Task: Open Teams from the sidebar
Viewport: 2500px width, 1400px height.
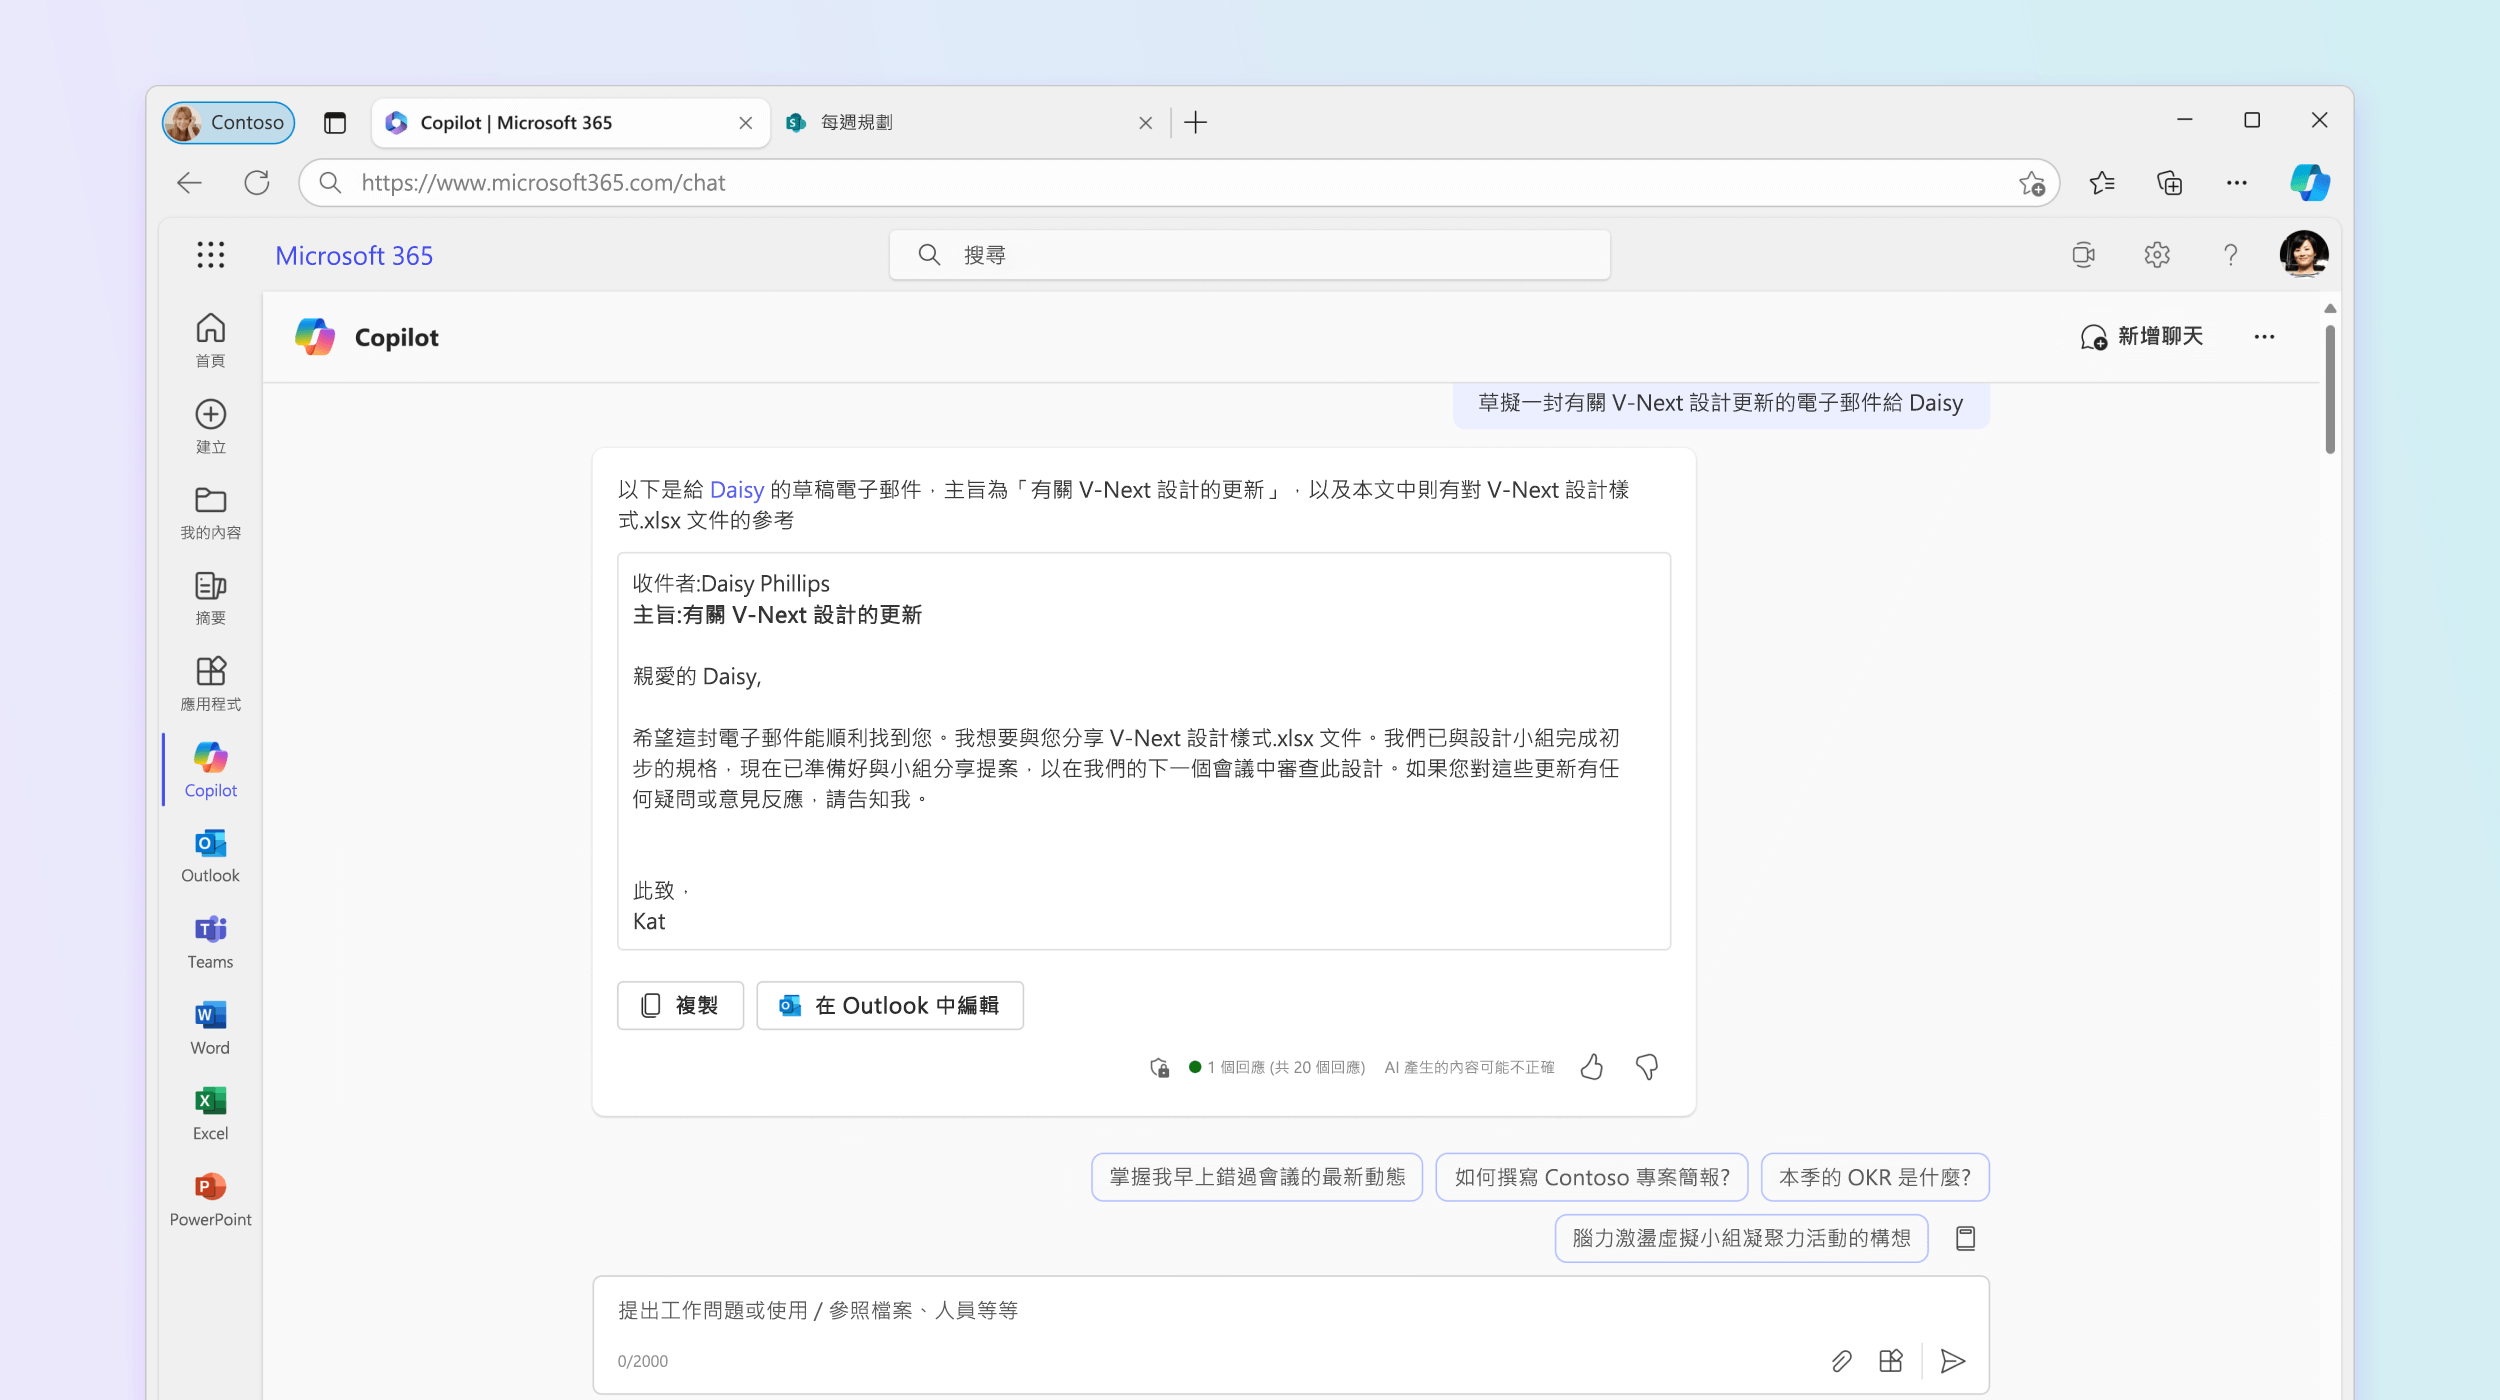Action: point(209,941)
